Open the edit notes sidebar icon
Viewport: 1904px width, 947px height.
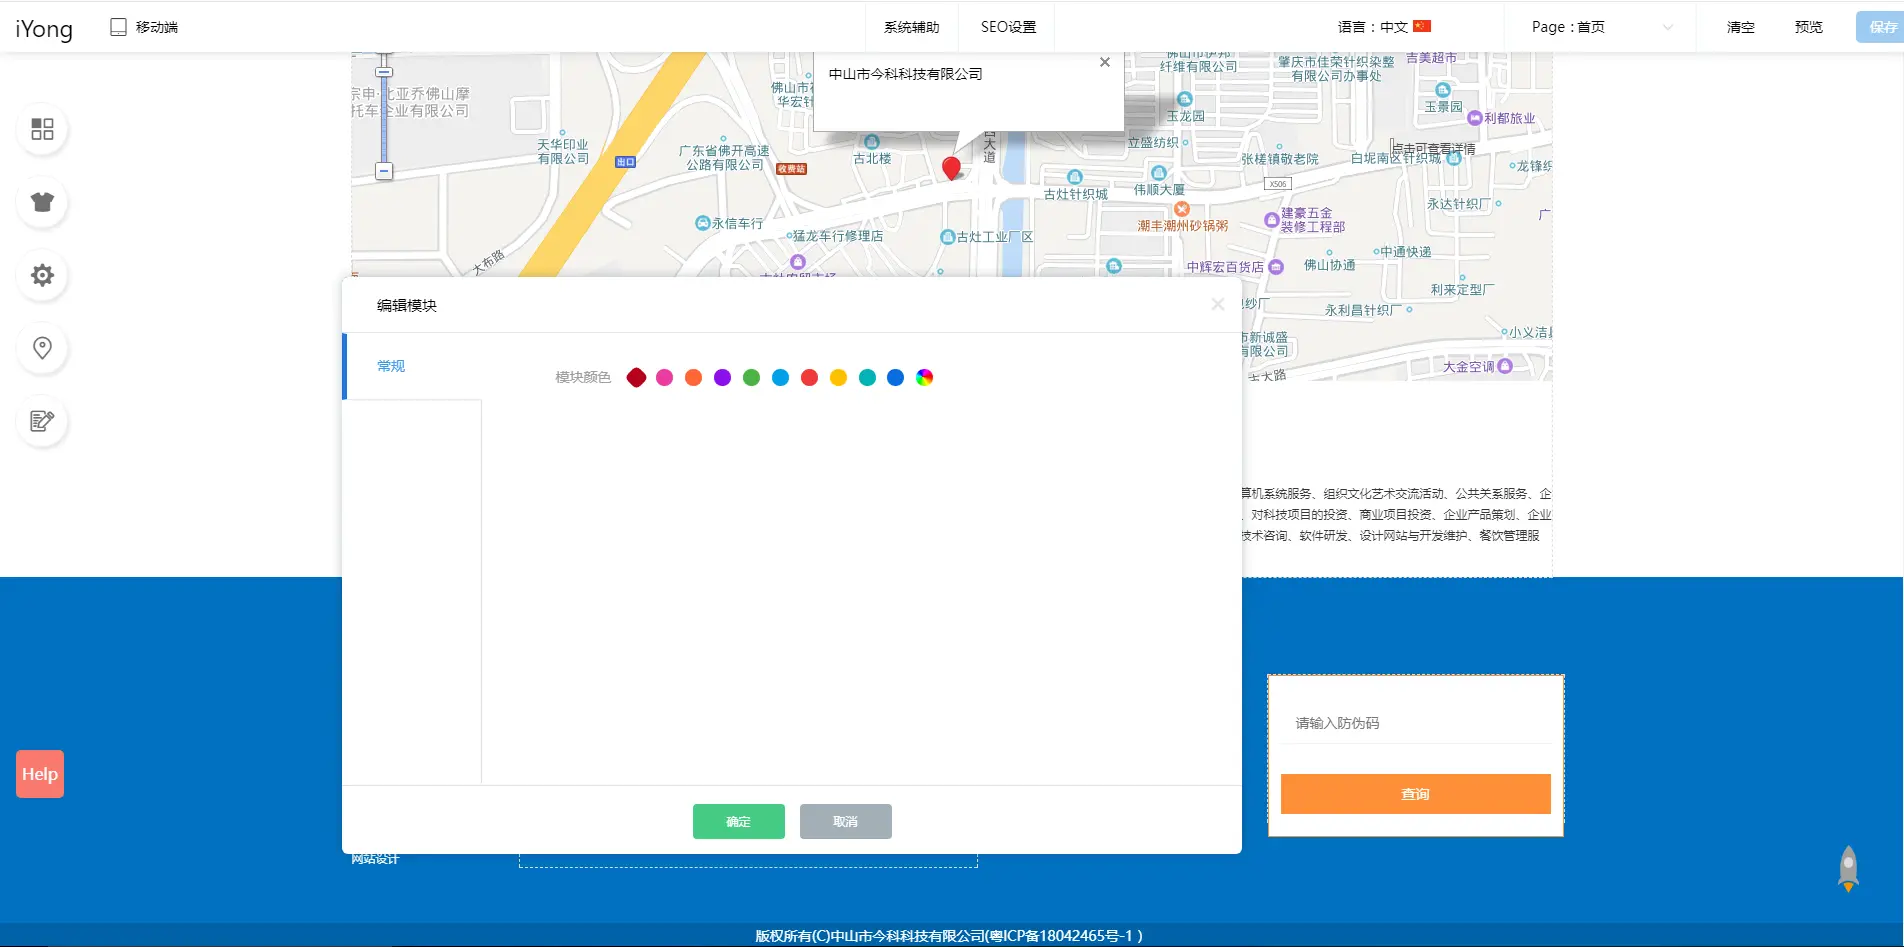tap(42, 421)
